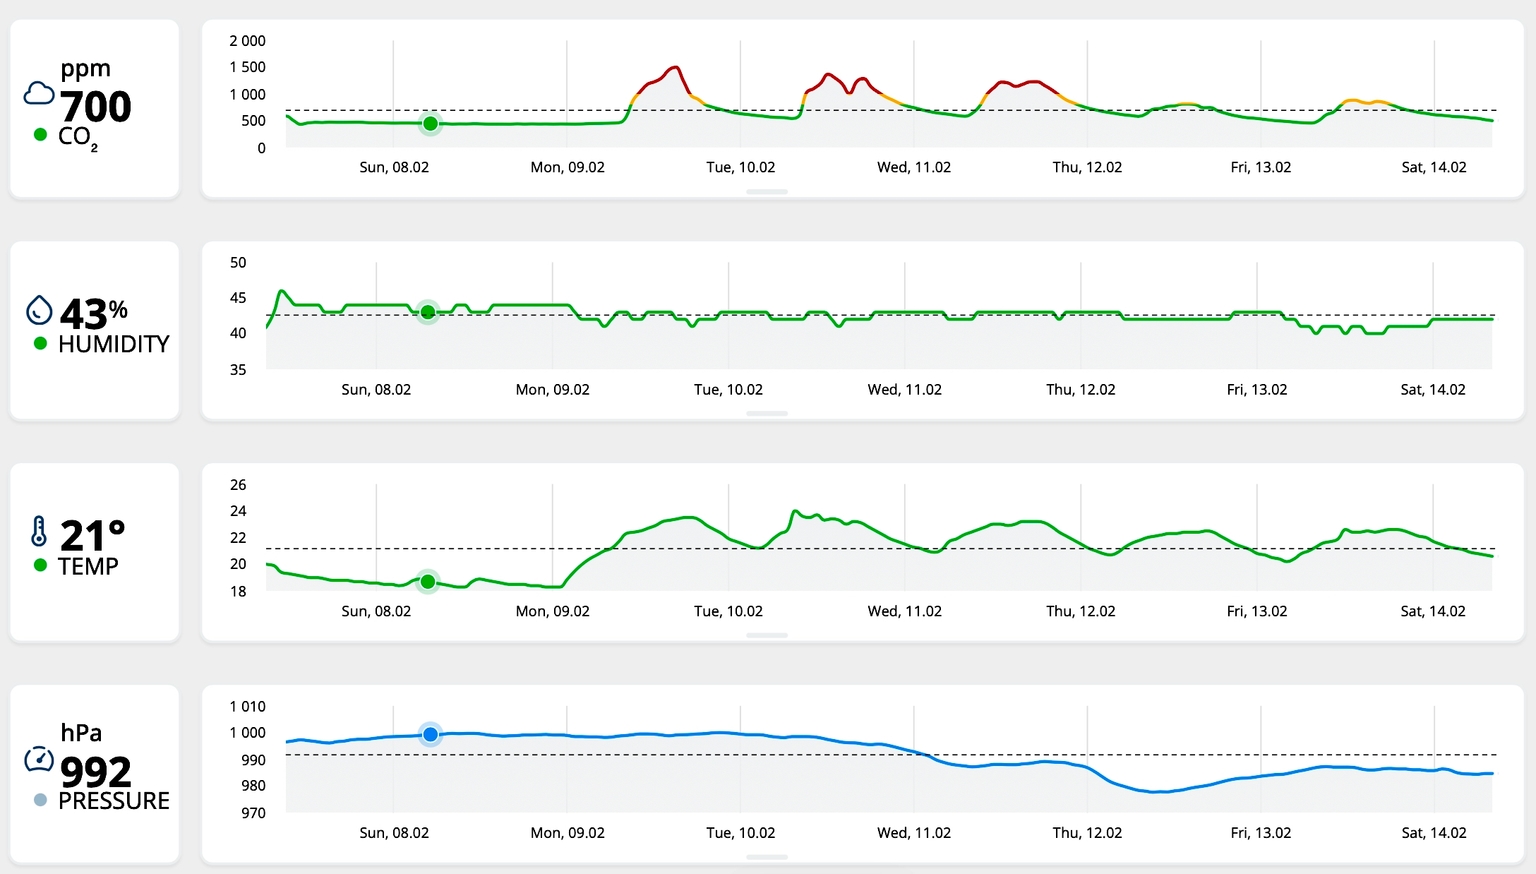The image size is (1536, 874).
Task: Expand the CO2 chart using its bottom handle
Action: [x=767, y=191]
